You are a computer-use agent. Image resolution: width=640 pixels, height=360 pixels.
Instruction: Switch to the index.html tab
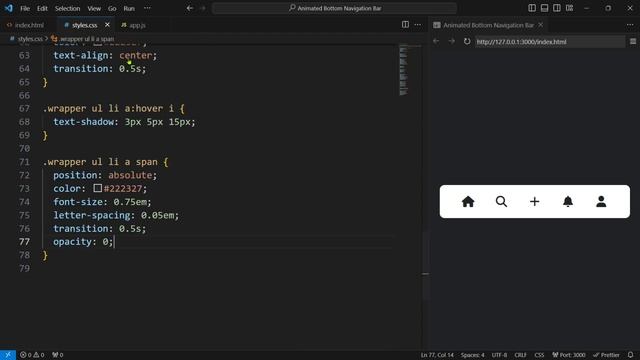pyautogui.click(x=25, y=25)
